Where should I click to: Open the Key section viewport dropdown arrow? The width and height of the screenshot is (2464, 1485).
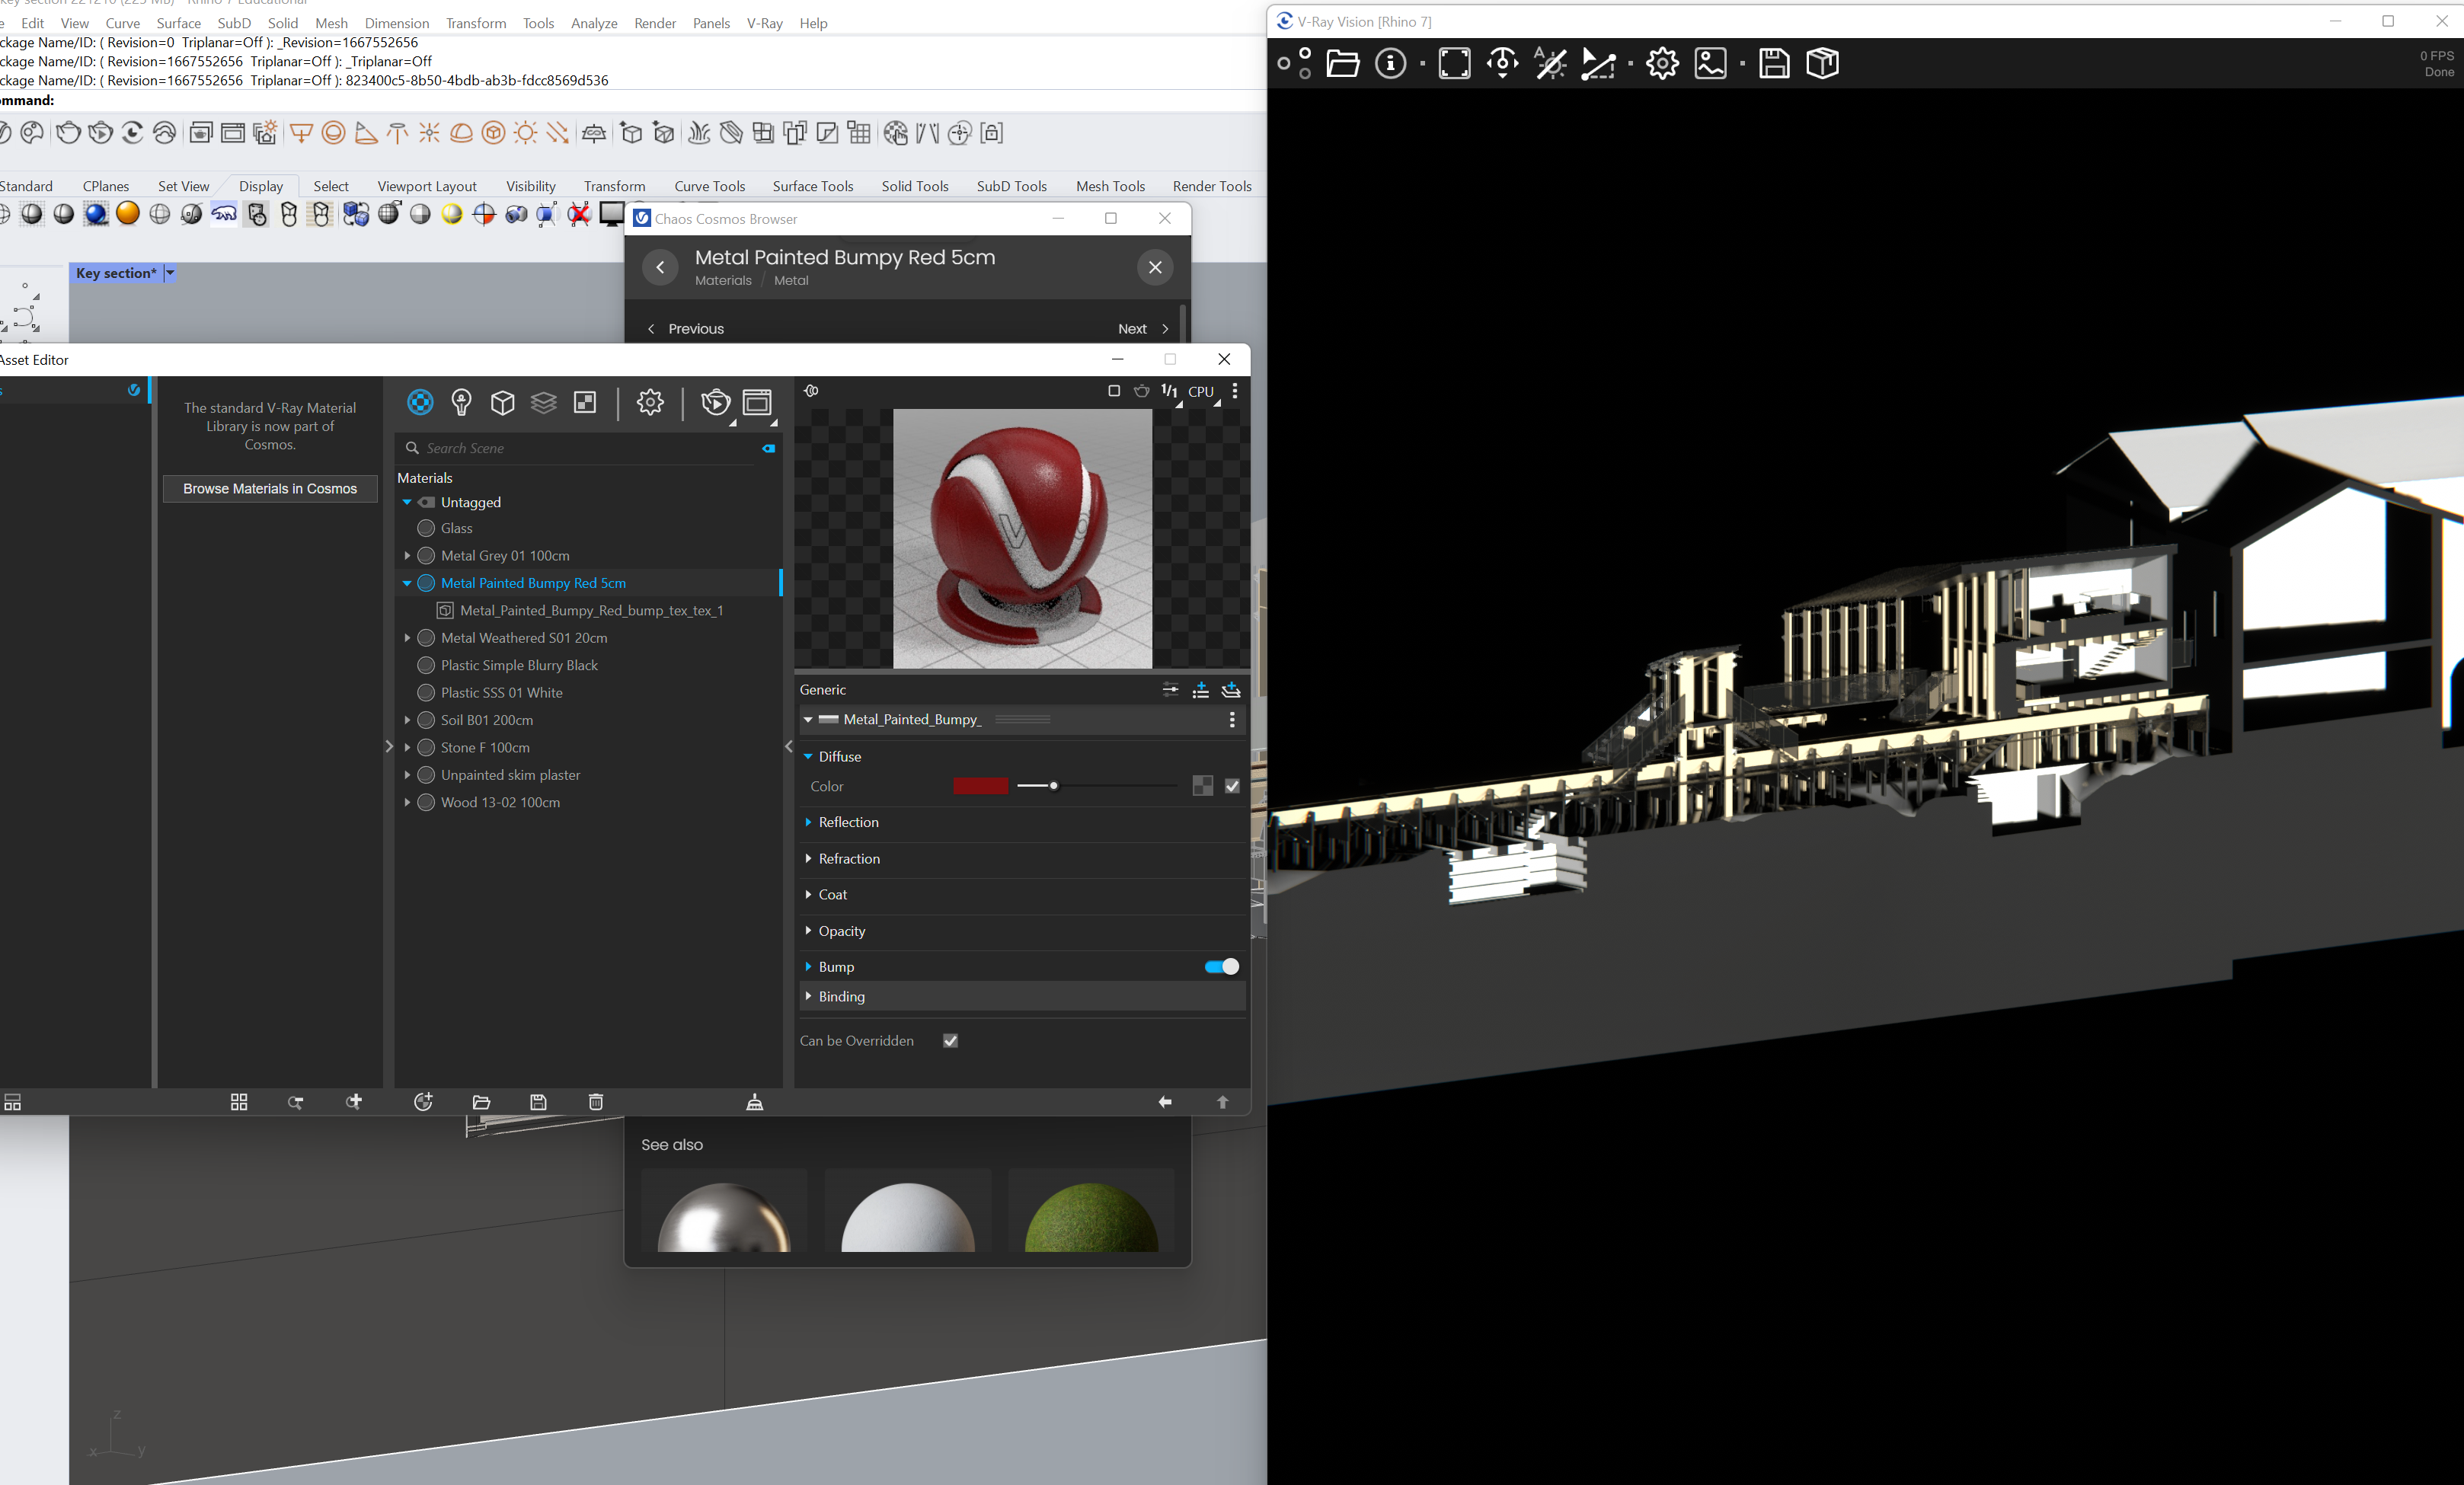pos(170,273)
